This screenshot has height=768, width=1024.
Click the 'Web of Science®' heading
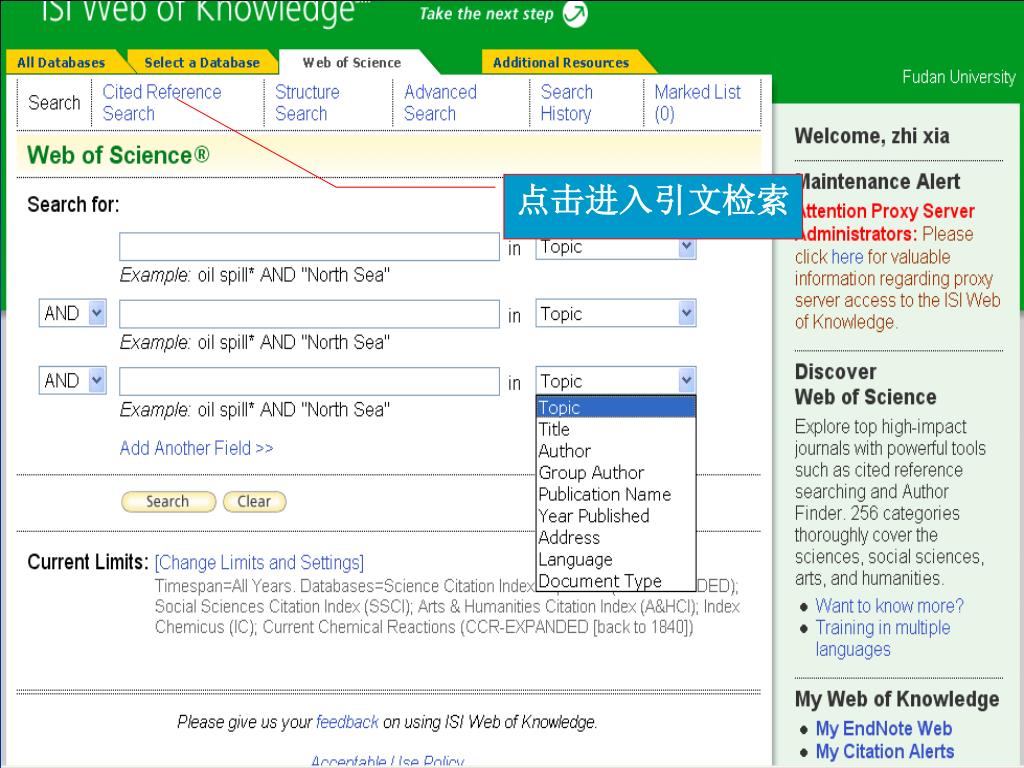click(x=118, y=155)
